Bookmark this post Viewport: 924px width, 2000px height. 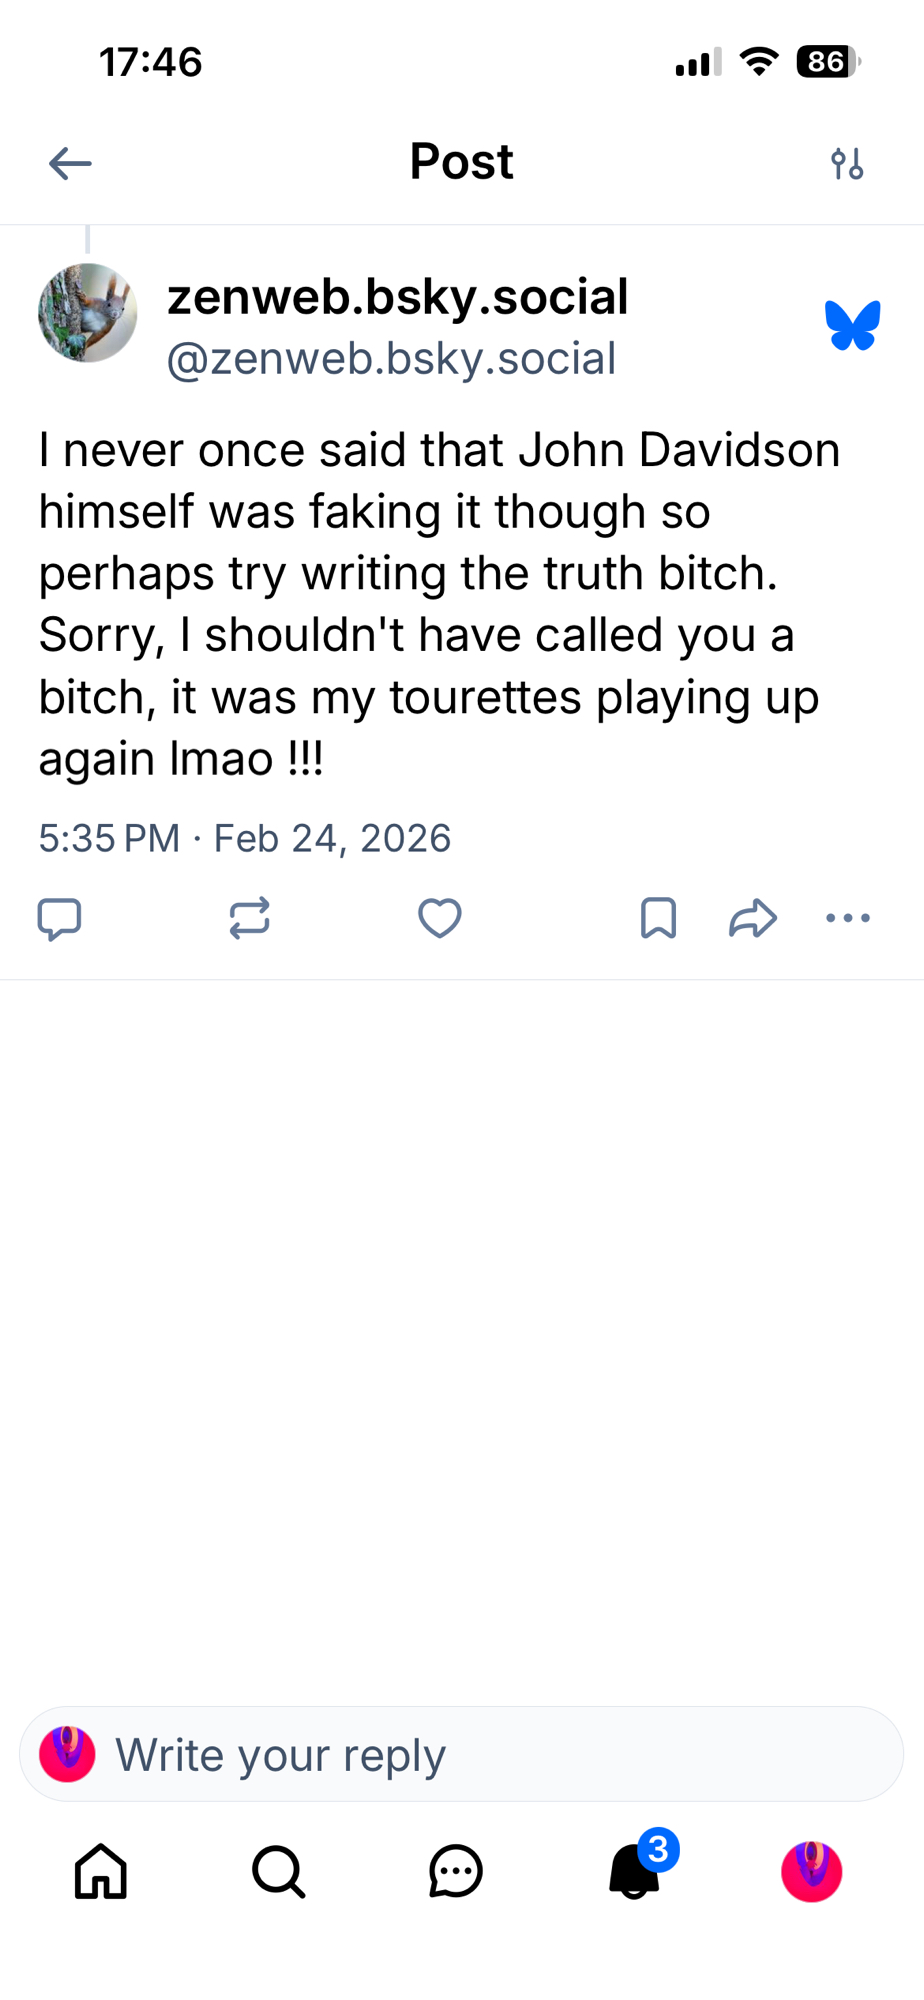(x=658, y=918)
